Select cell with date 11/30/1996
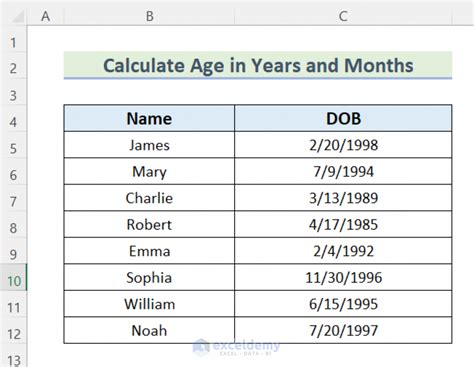The width and height of the screenshot is (474, 367). click(x=343, y=277)
